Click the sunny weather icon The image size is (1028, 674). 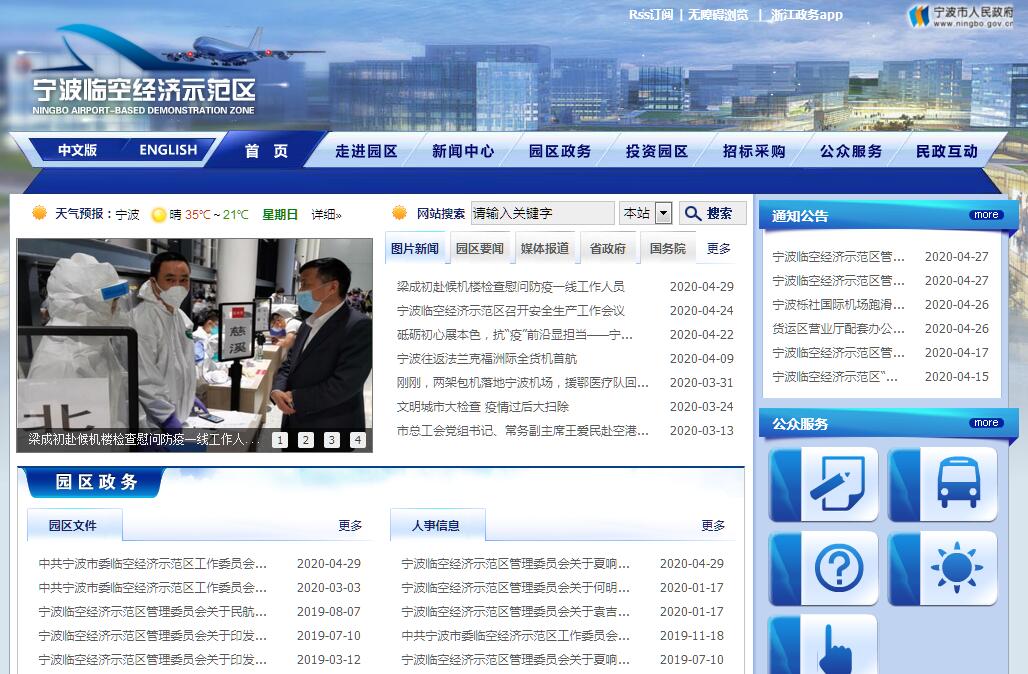(159, 214)
